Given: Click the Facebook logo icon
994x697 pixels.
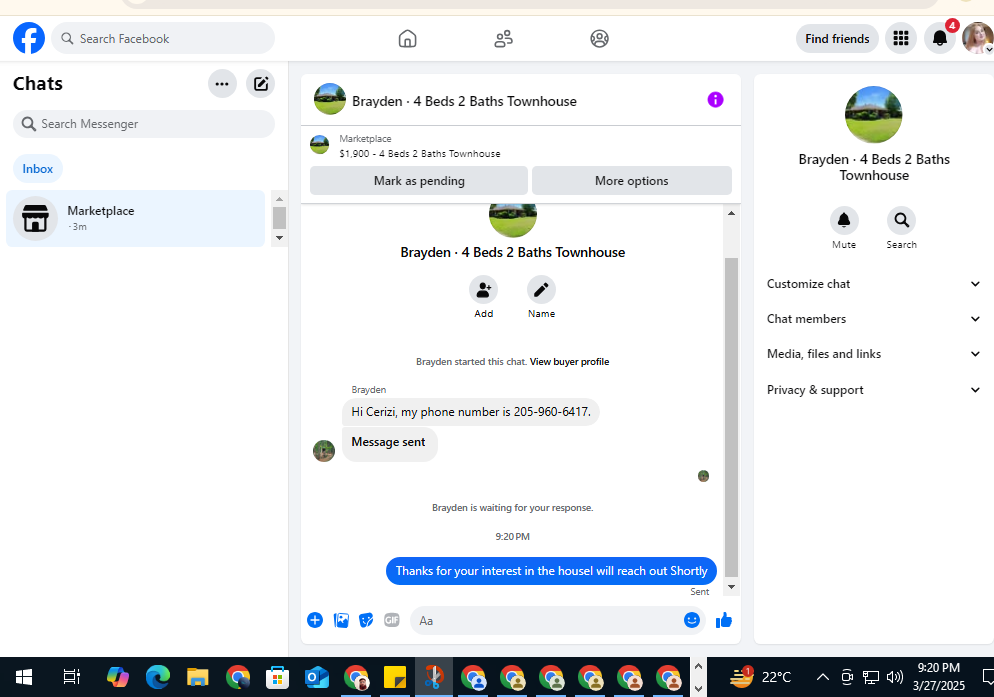Looking at the screenshot, I should click(29, 38).
